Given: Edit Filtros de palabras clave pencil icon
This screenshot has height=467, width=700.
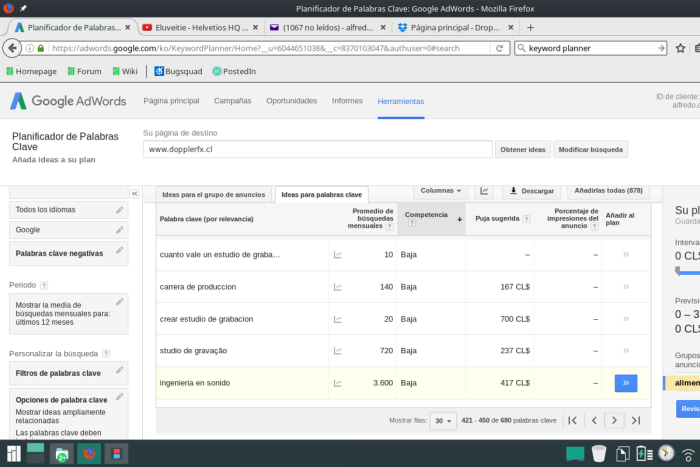Looking at the screenshot, I should (x=120, y=370).
